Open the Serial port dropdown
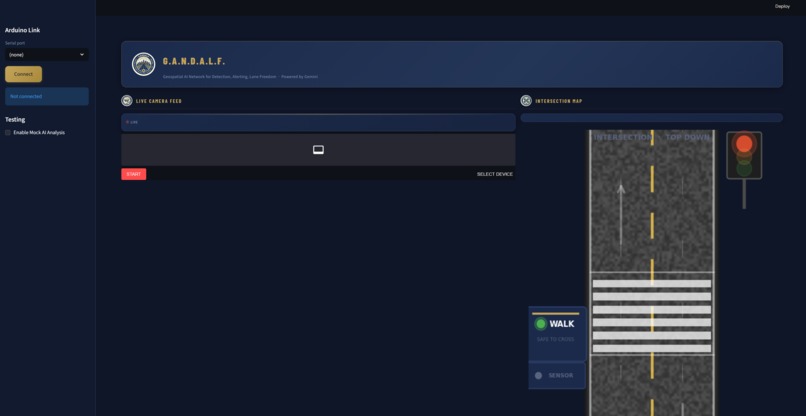The width and height of the screenshot is (806, 416). tap(47, 55)
